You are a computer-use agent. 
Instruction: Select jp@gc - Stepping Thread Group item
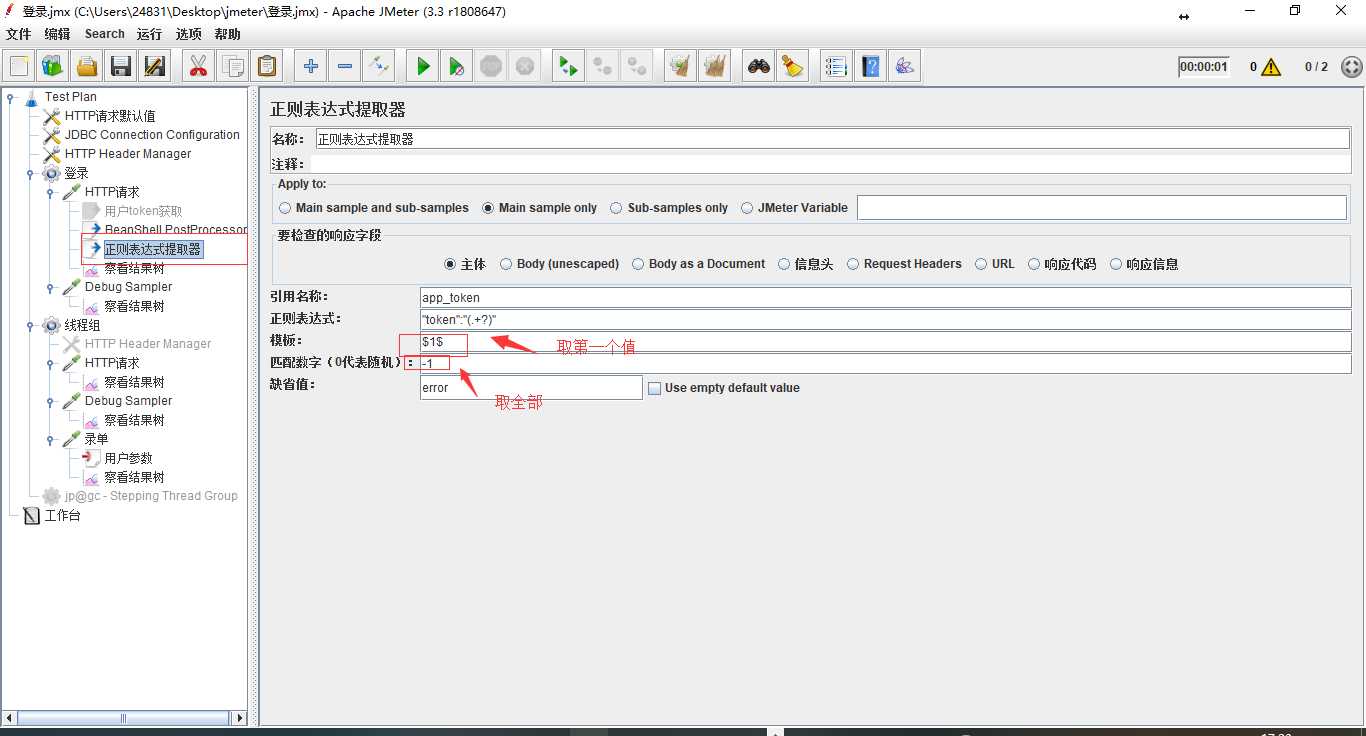(151, 496)
